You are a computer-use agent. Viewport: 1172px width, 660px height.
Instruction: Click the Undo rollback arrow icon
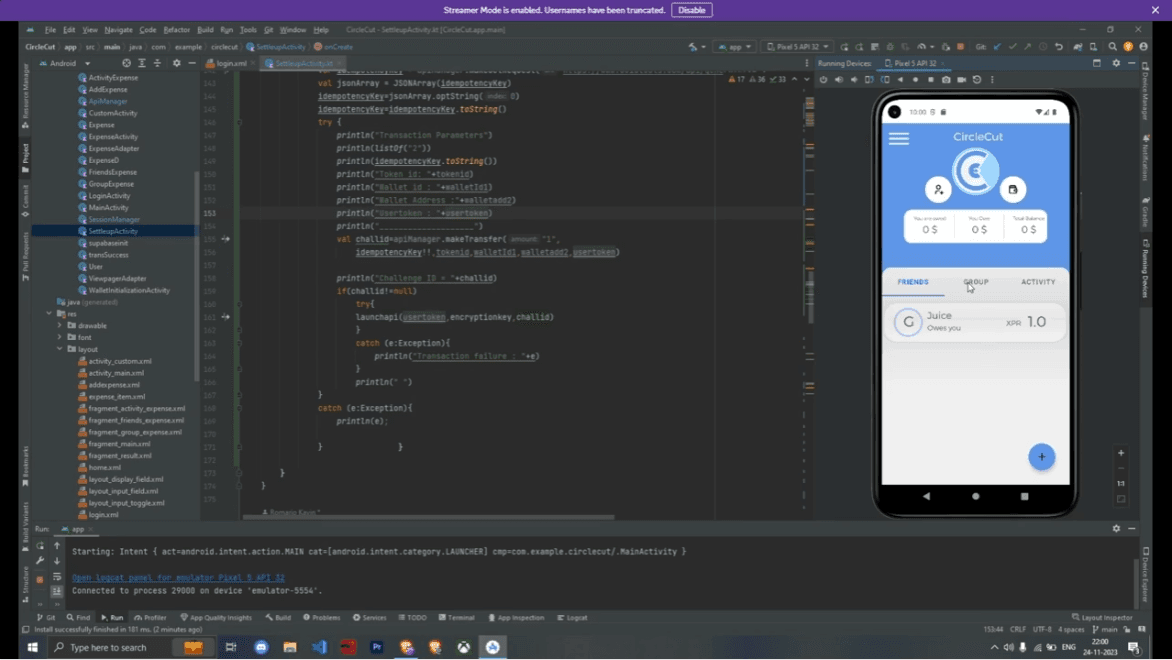(x=1058, y=47)
